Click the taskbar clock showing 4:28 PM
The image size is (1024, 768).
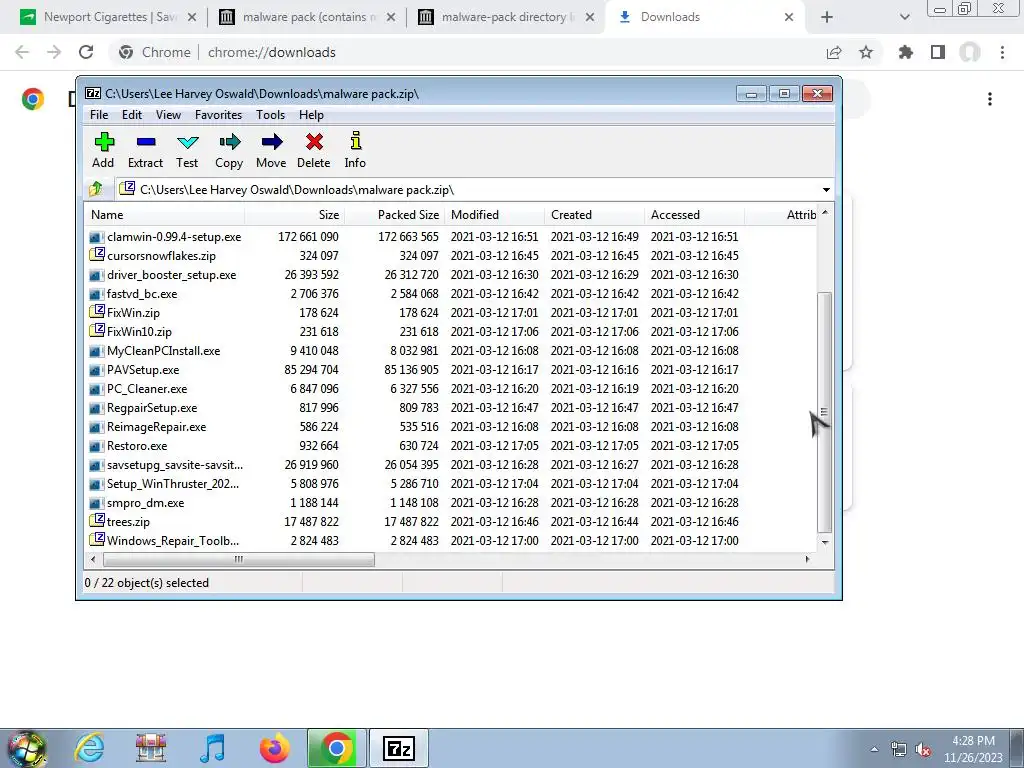click(x=972, y=749)
